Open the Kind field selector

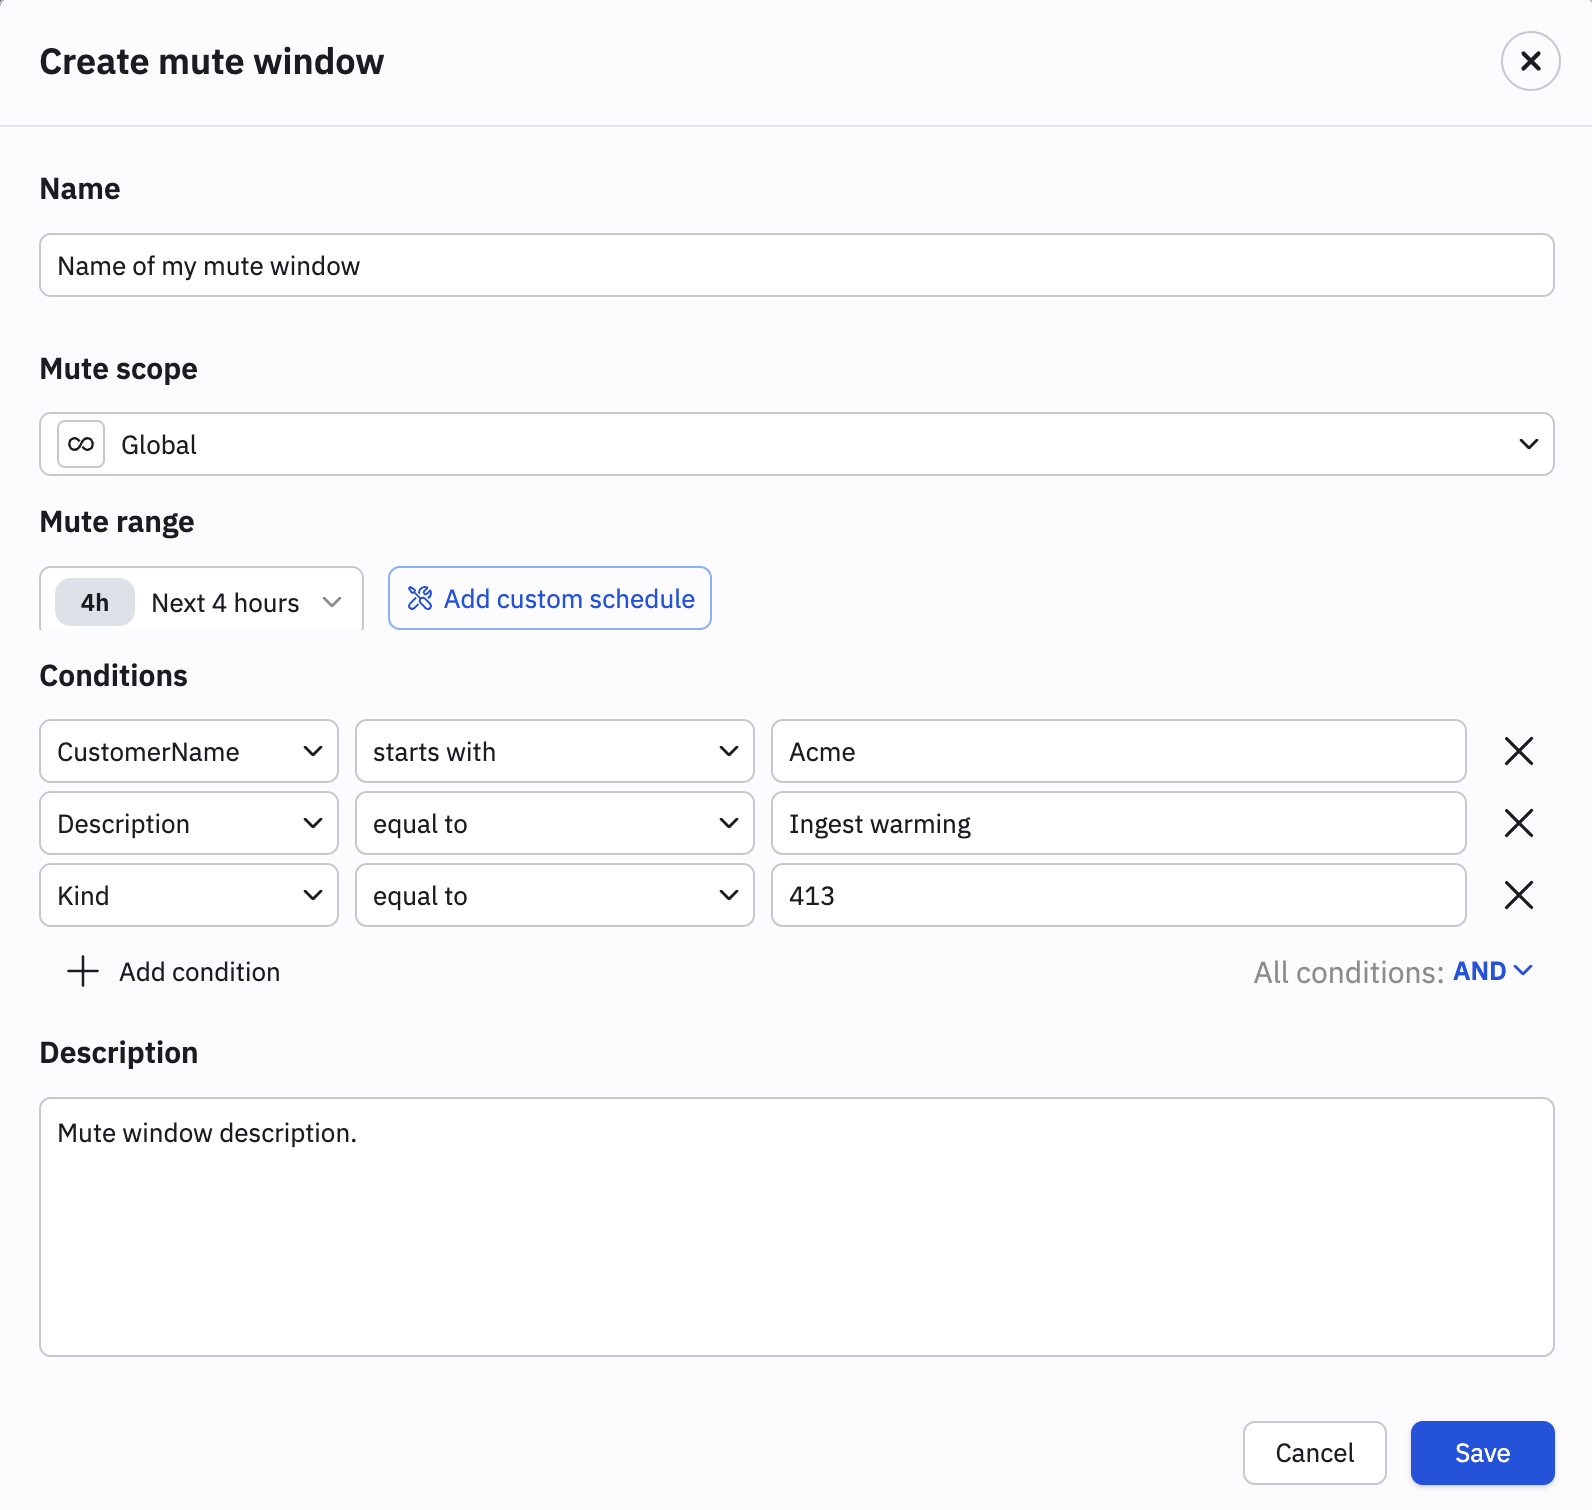click(189, 895)
